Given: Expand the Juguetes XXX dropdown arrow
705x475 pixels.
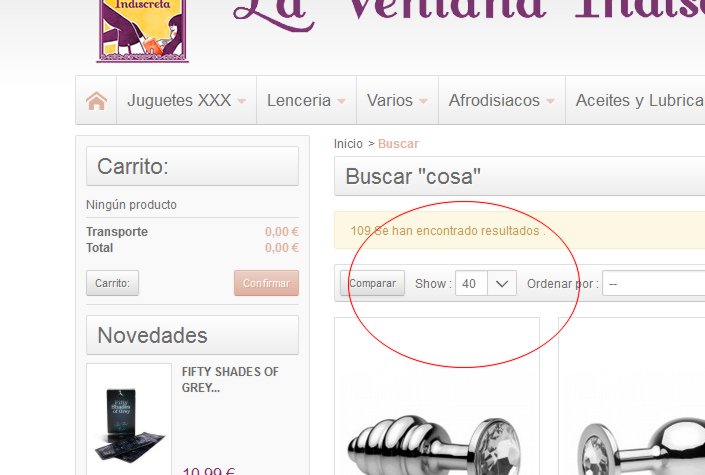Looking at the screenshot, I should tap(241, 101).
